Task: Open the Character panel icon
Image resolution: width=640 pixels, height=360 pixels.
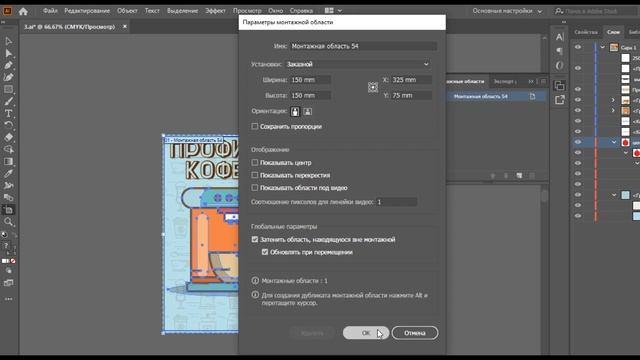Action: coord(560,37)
